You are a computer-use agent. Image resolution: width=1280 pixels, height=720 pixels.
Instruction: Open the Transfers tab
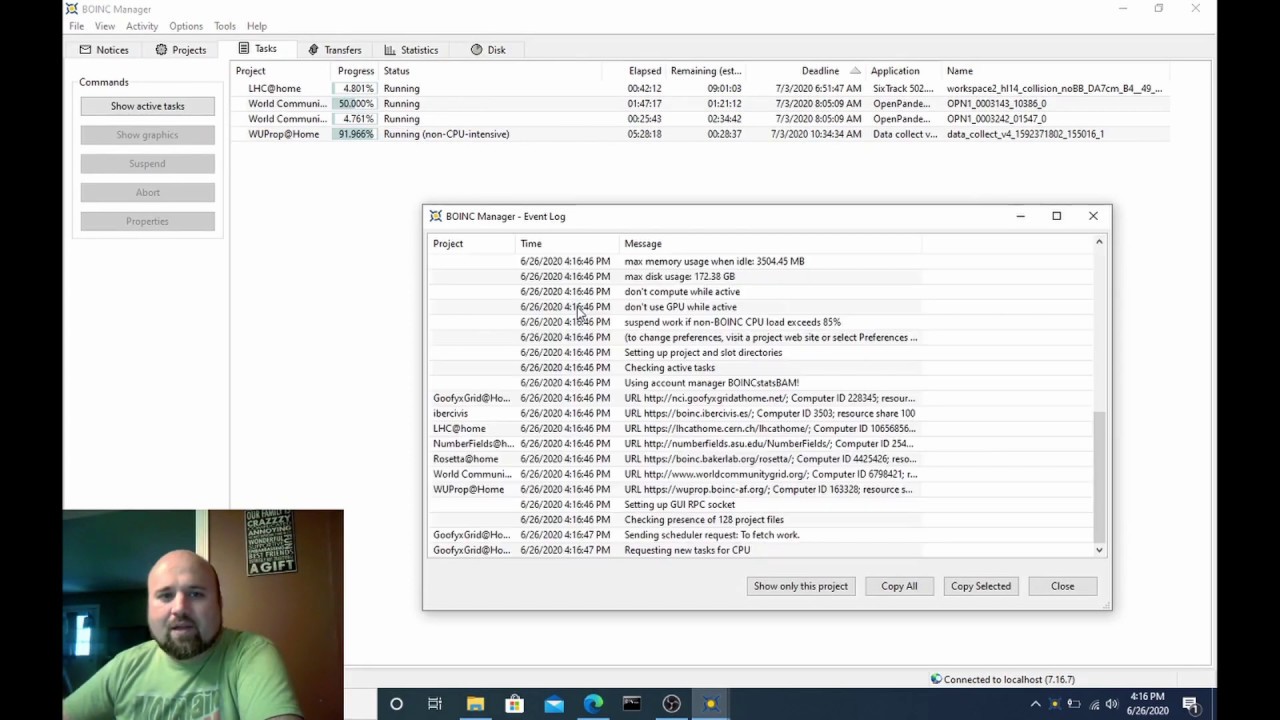[x=334, y=49]
